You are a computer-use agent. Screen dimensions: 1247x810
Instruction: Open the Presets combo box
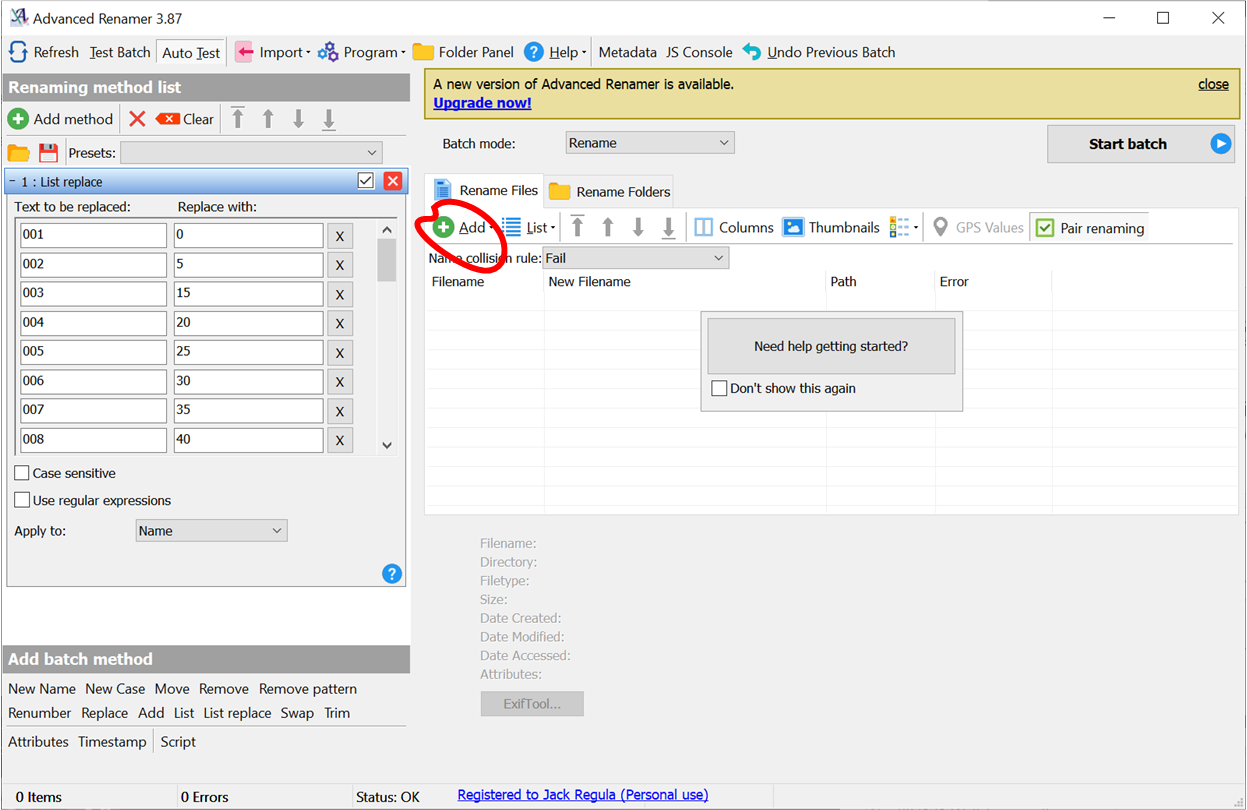[x=251, y=153]
